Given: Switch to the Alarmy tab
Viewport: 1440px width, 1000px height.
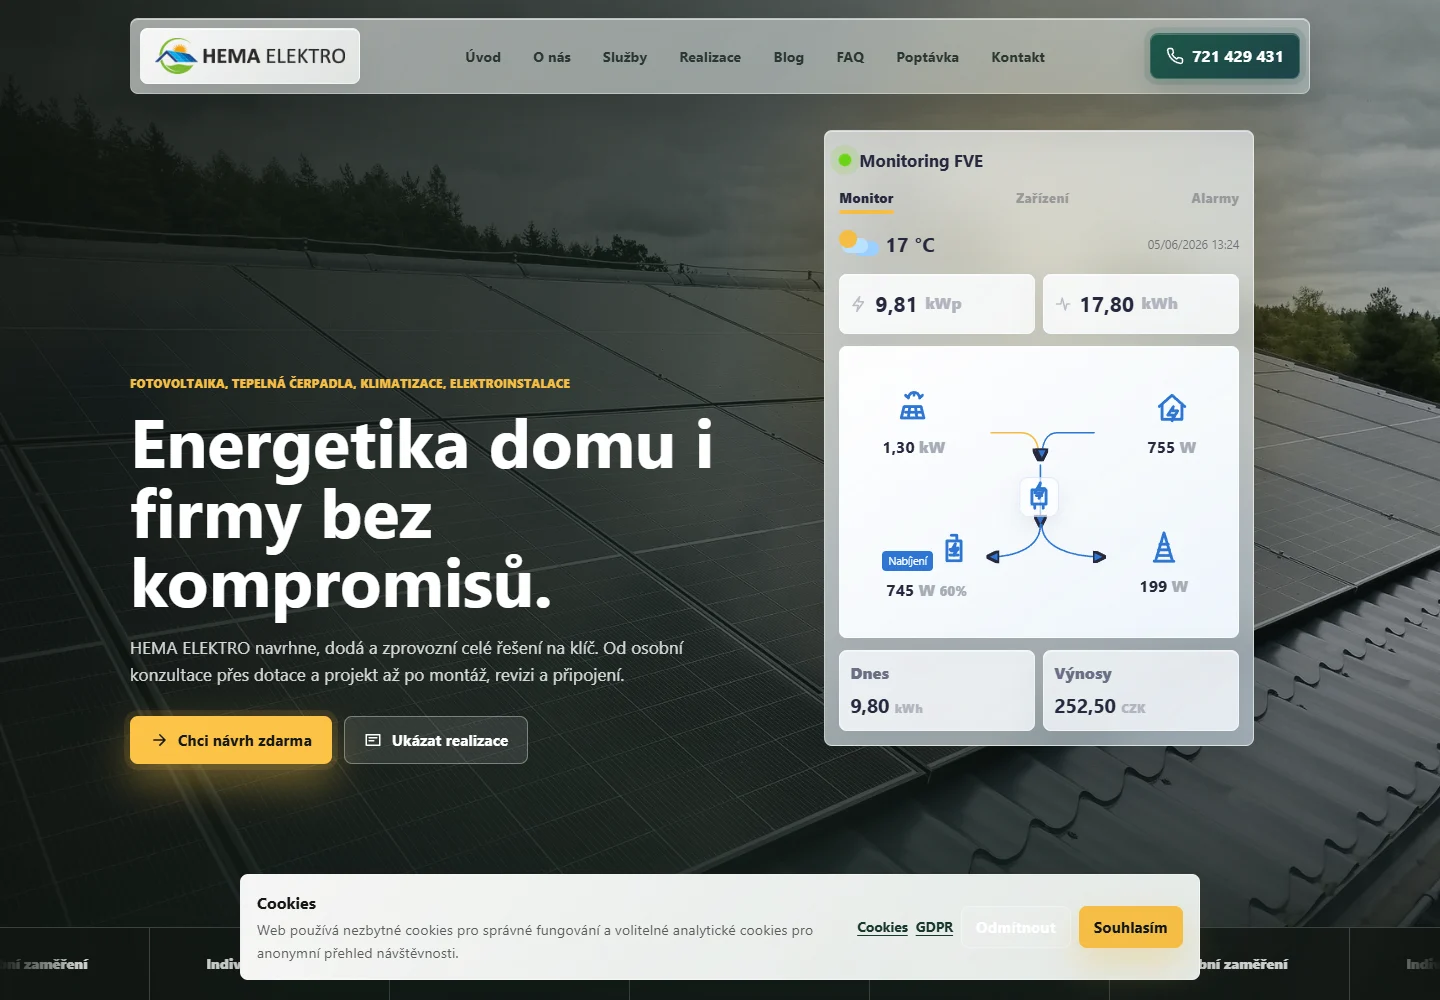Looking at the screenshot, I should pos(1215,198).
